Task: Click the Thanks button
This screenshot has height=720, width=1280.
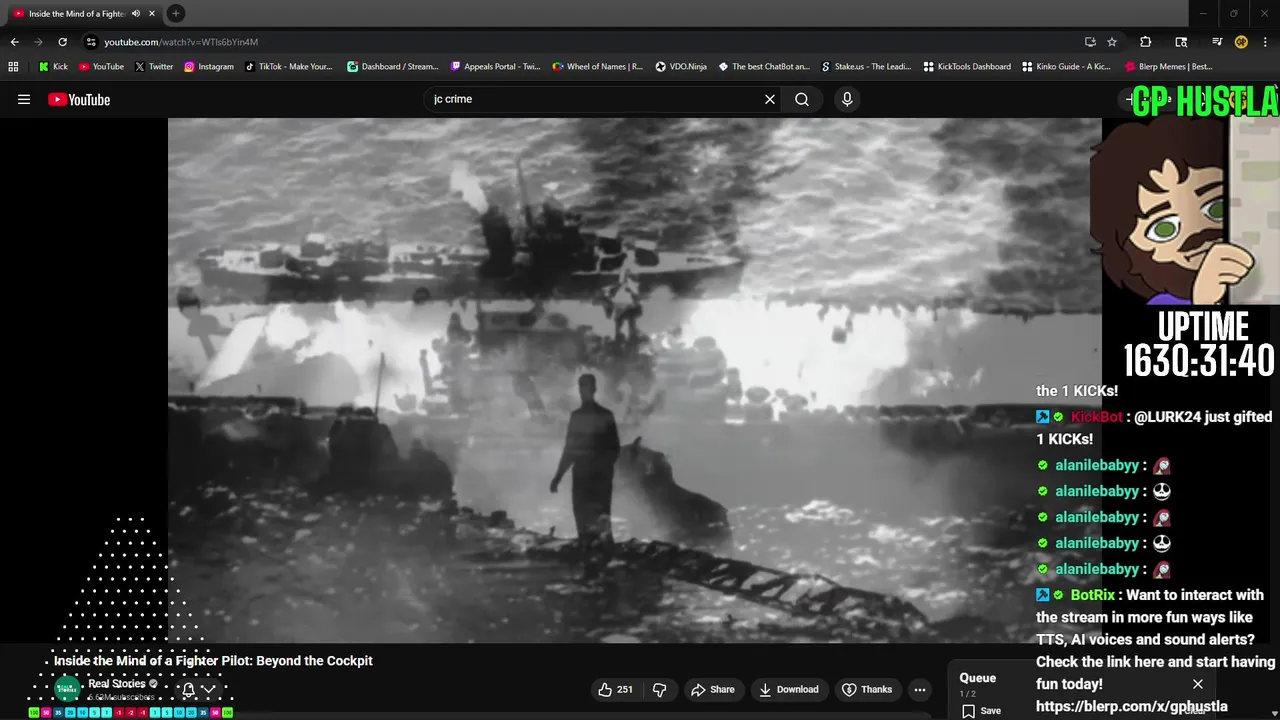Action: (867, 689)
